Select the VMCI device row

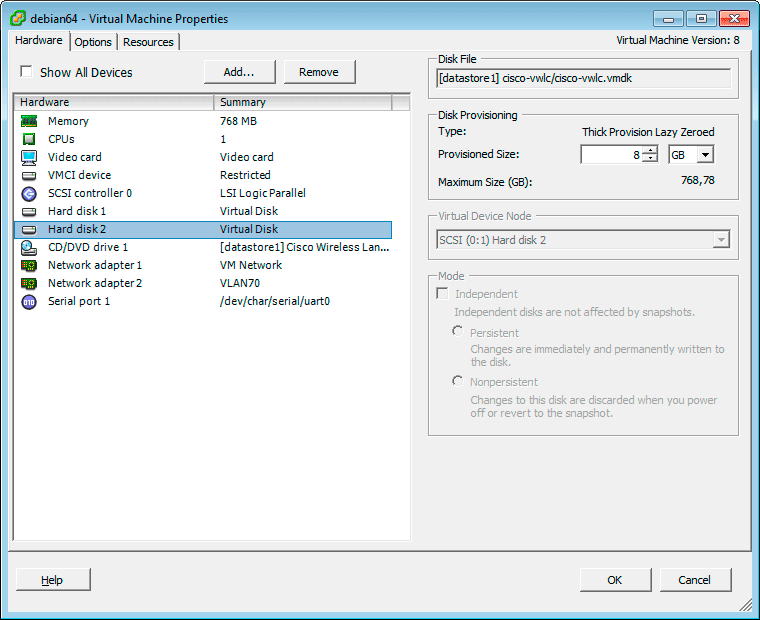203,175
